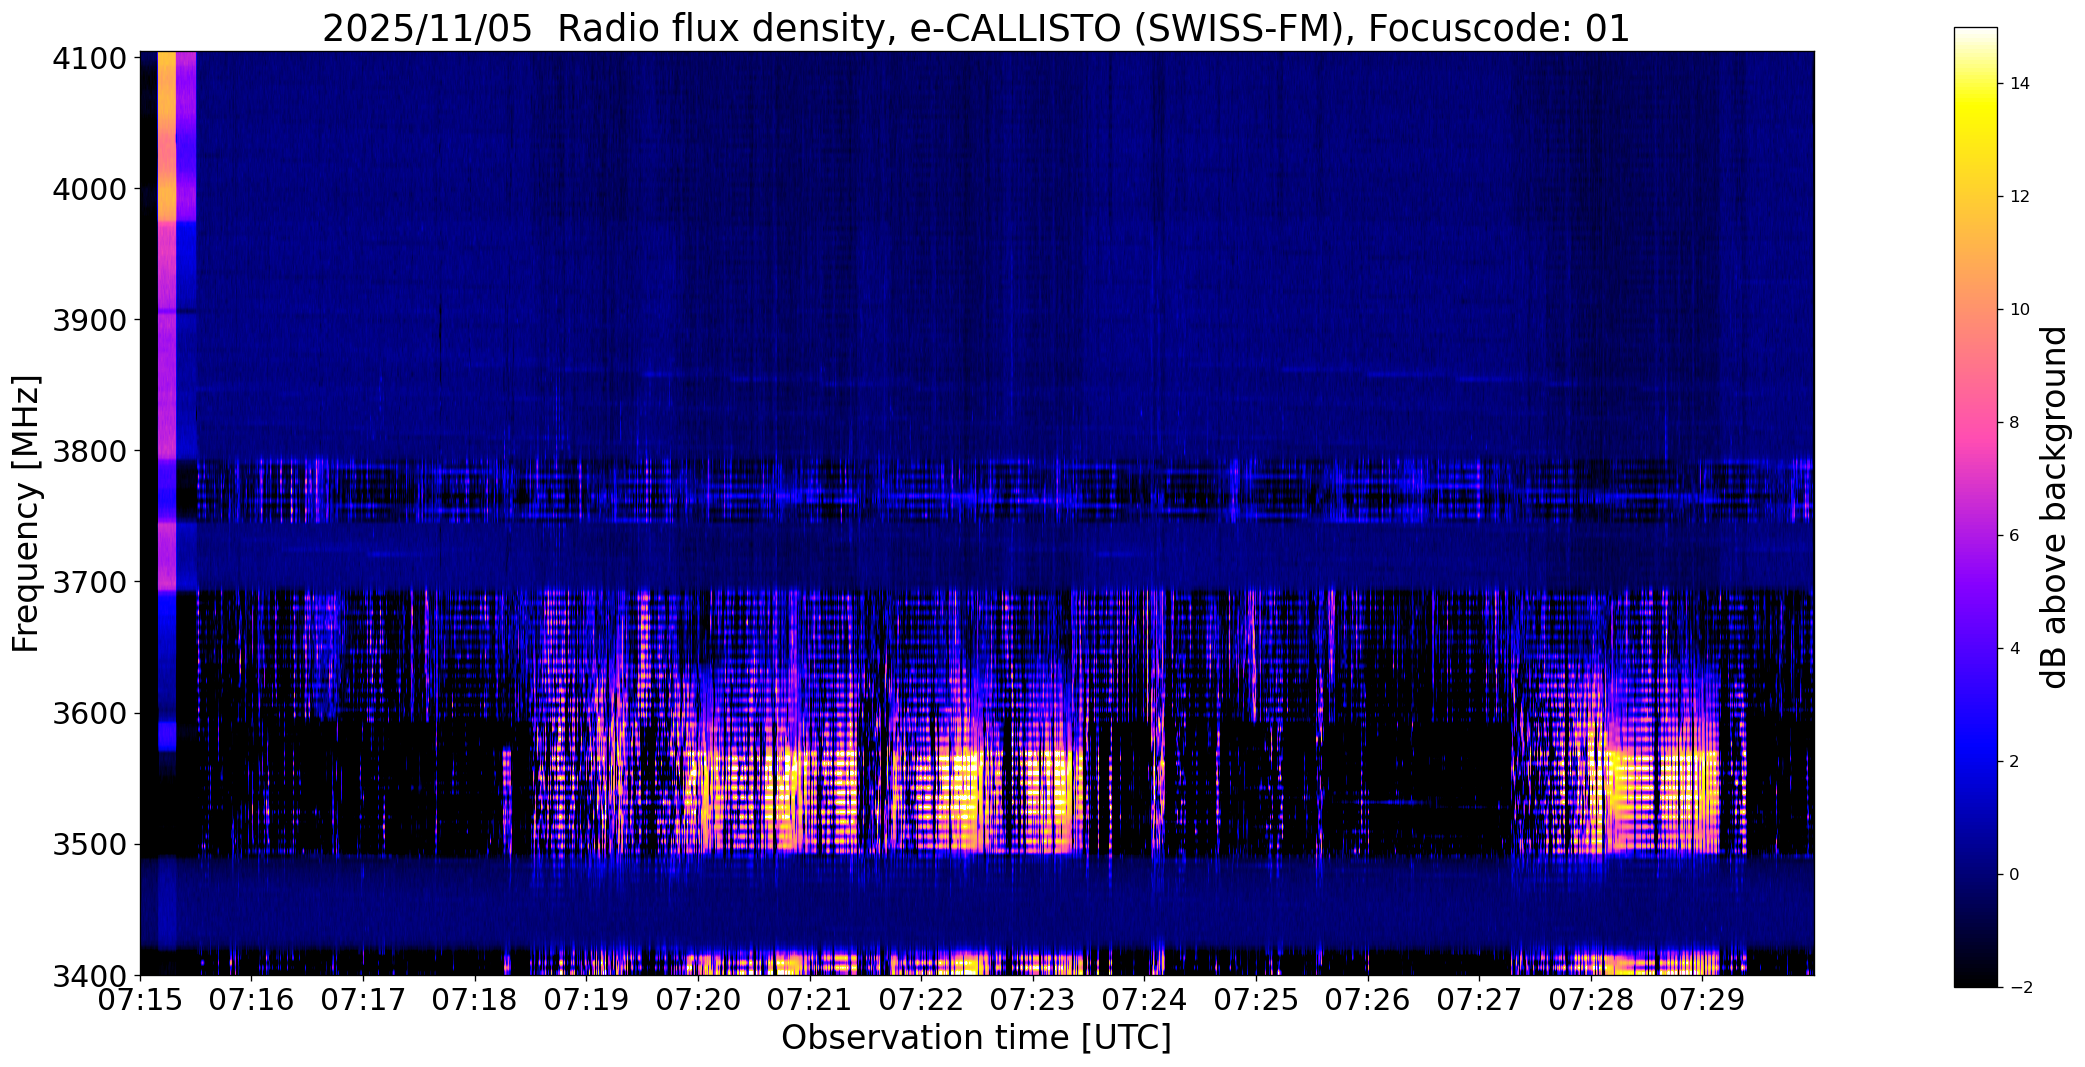Viewport: 2085px width, 1067px height.
Task: Click the 'dB above background' colorbar label
Action: (2056, 507)
